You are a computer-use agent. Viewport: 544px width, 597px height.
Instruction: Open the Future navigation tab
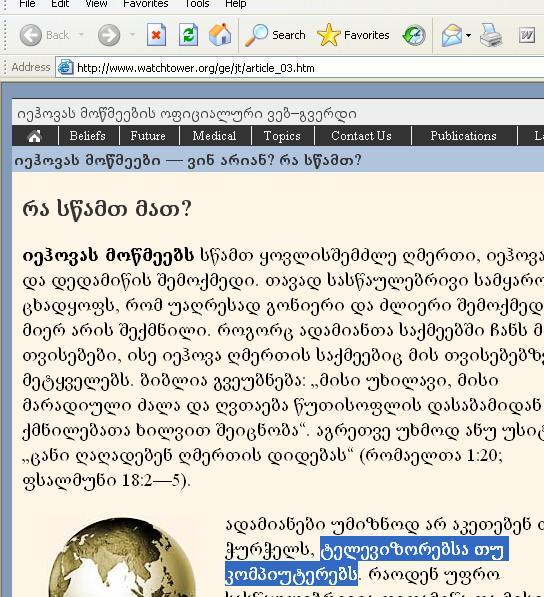(x=148, y=136)
